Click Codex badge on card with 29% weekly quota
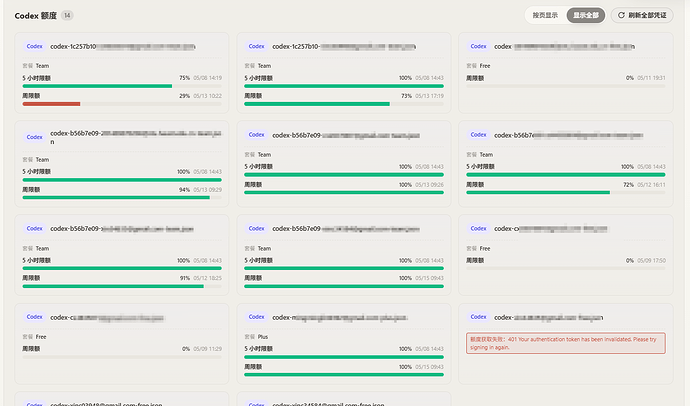690x406 pixels. pos(34,46)
